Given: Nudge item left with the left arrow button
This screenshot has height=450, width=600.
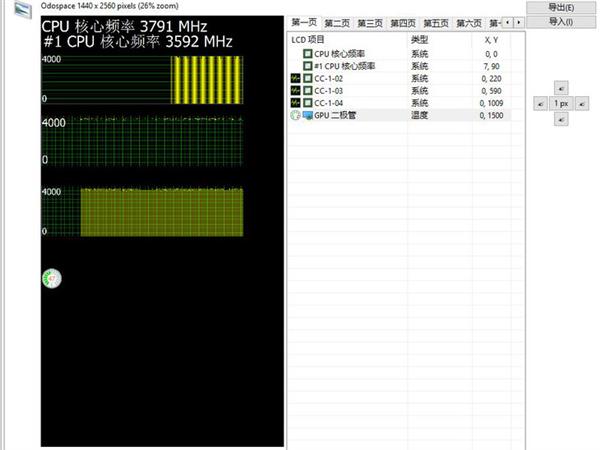Looking at the screenshot, I should (540, 103).
